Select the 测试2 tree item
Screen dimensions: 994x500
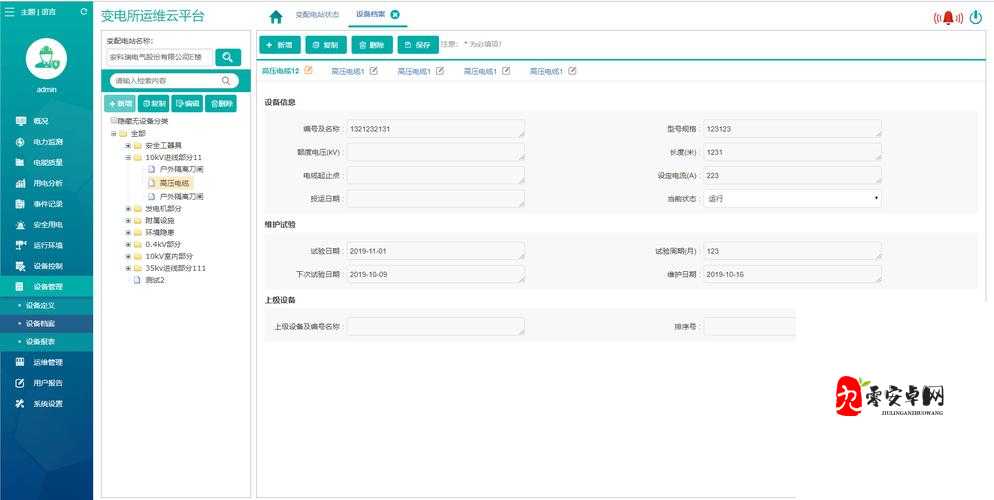pyautogui.click(x=155, y=280)
